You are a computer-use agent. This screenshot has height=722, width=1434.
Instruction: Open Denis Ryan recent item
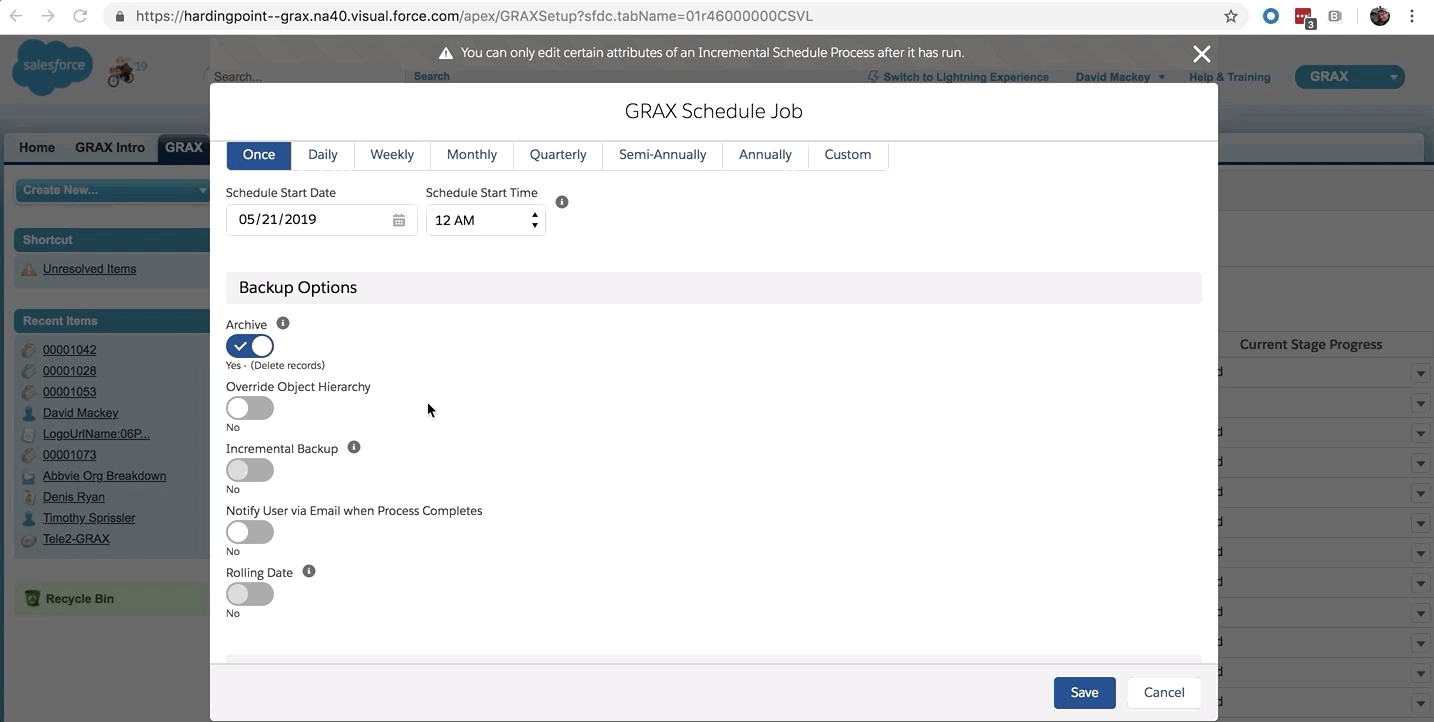point(74,497)
